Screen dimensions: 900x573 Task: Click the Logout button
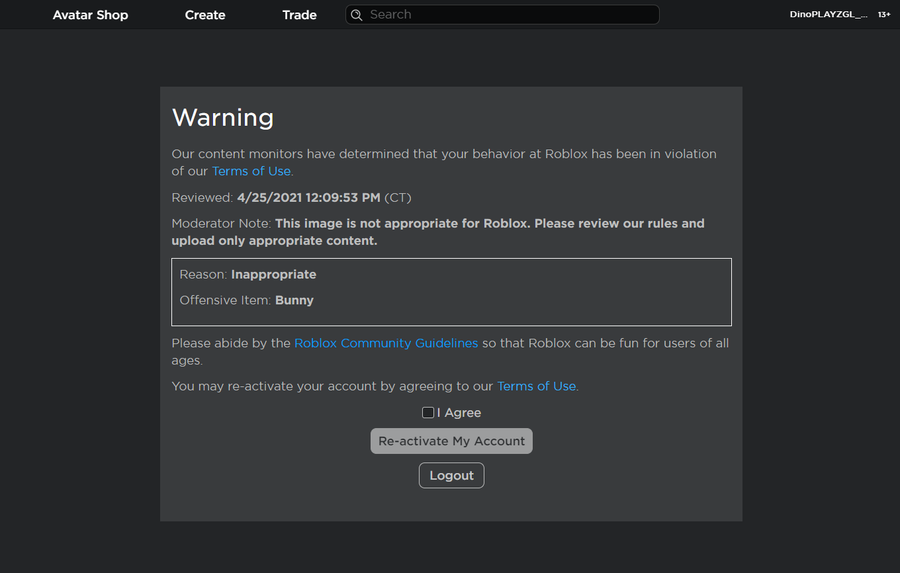tap(451, 475)
